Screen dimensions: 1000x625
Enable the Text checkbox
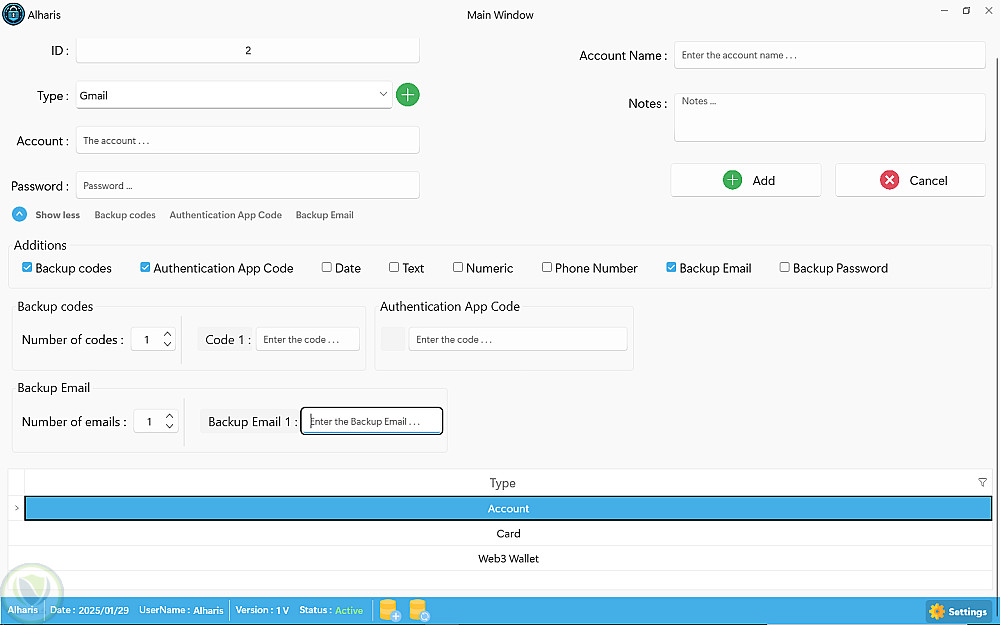point(393,268)
